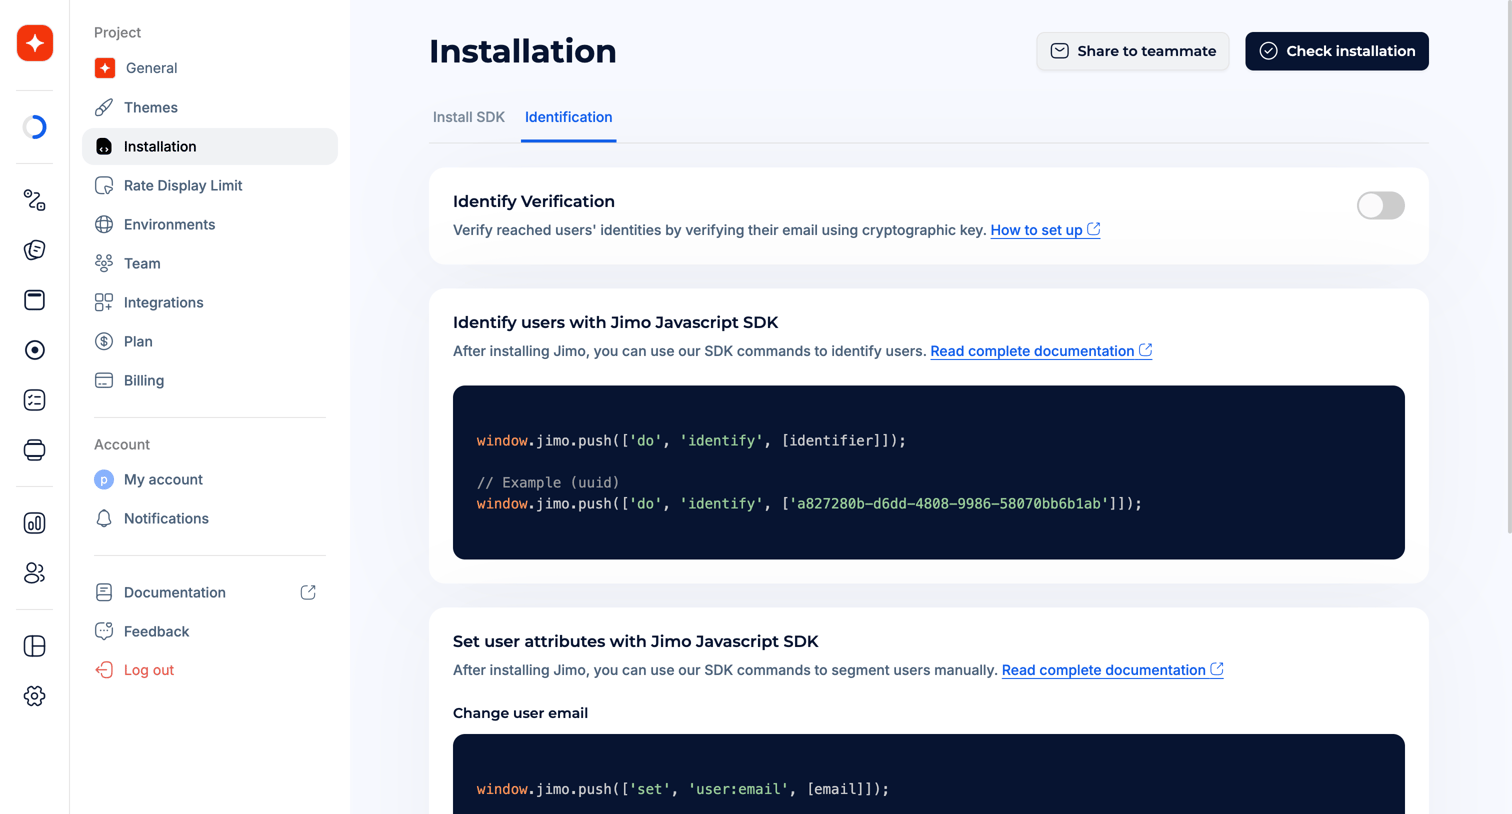Screen dimensions: 1512x814
Task: Click the '// Example (uuid)' comment line
Action: [548, 482]
